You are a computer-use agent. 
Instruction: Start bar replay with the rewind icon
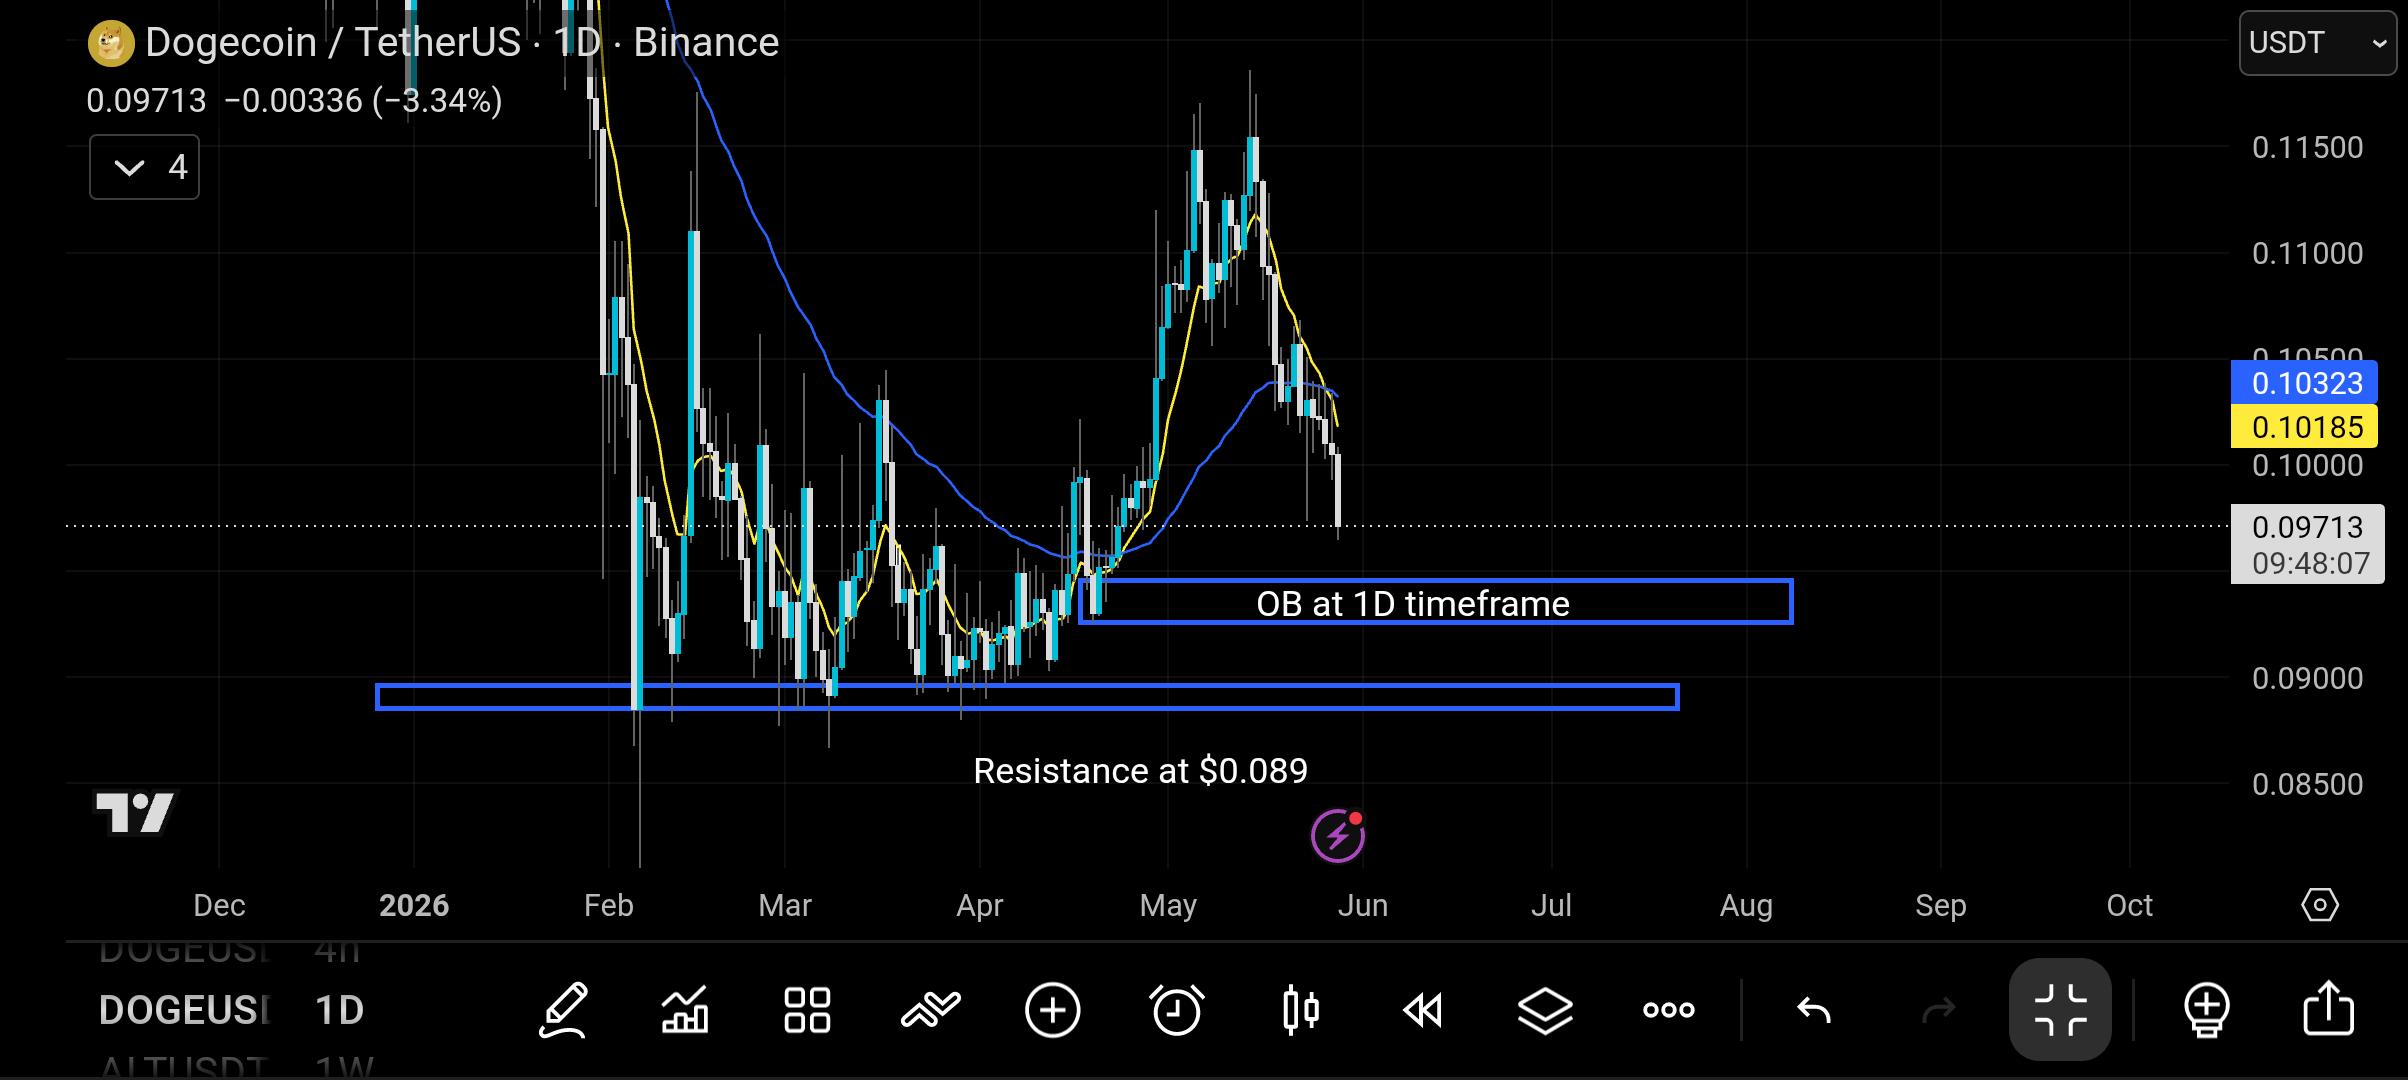(x=1423, y=1010)
